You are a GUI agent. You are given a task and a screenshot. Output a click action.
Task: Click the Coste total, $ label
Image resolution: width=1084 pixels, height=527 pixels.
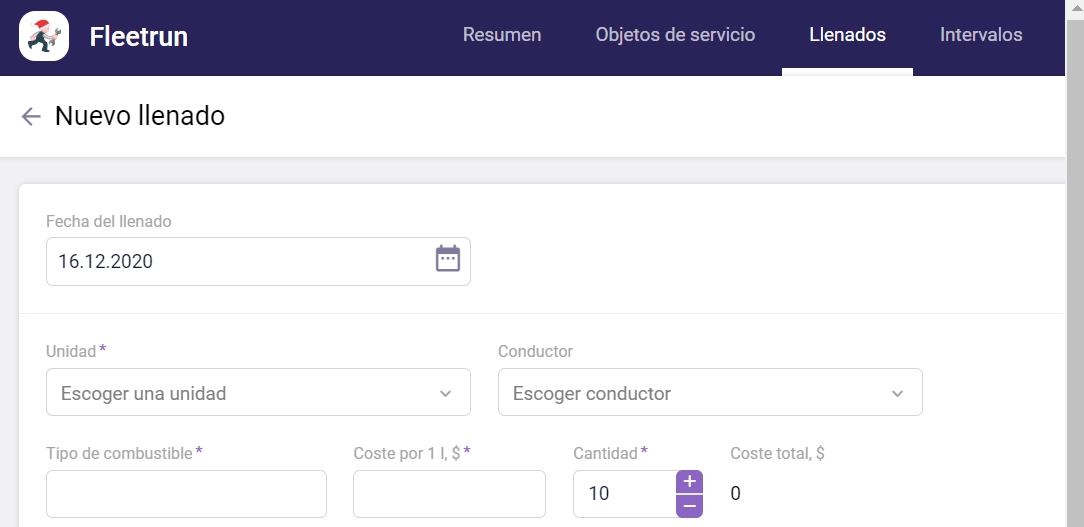pyautogui.click(x=777, y=454)
